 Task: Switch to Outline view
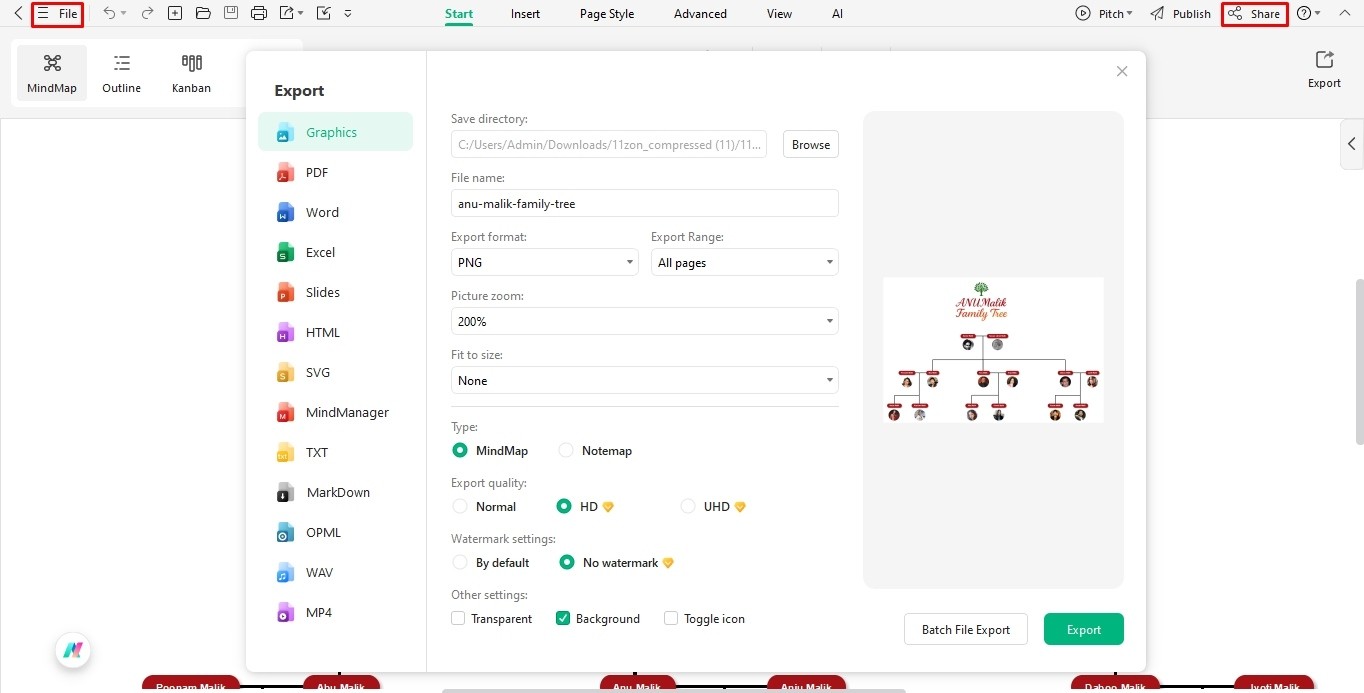coord(121,71)
